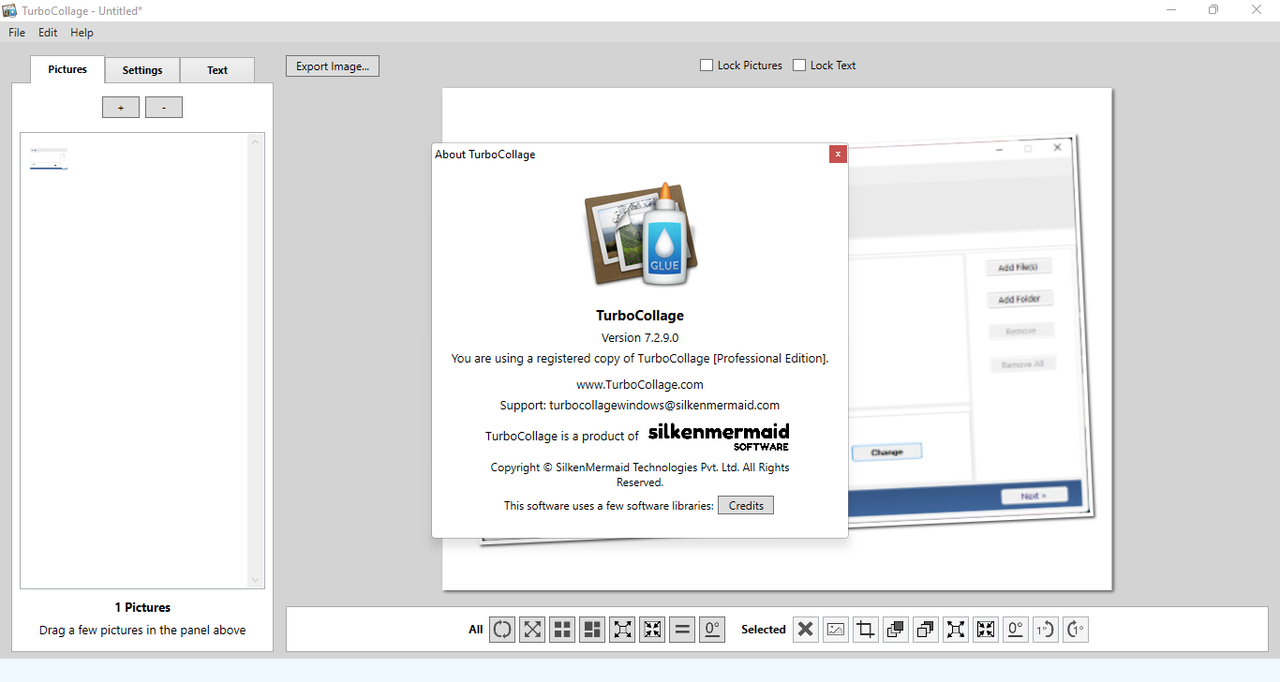Click the All shuffle circular-arrows icon
Image resolution: width=1280 pixels, height=682 pixels.
502,629
